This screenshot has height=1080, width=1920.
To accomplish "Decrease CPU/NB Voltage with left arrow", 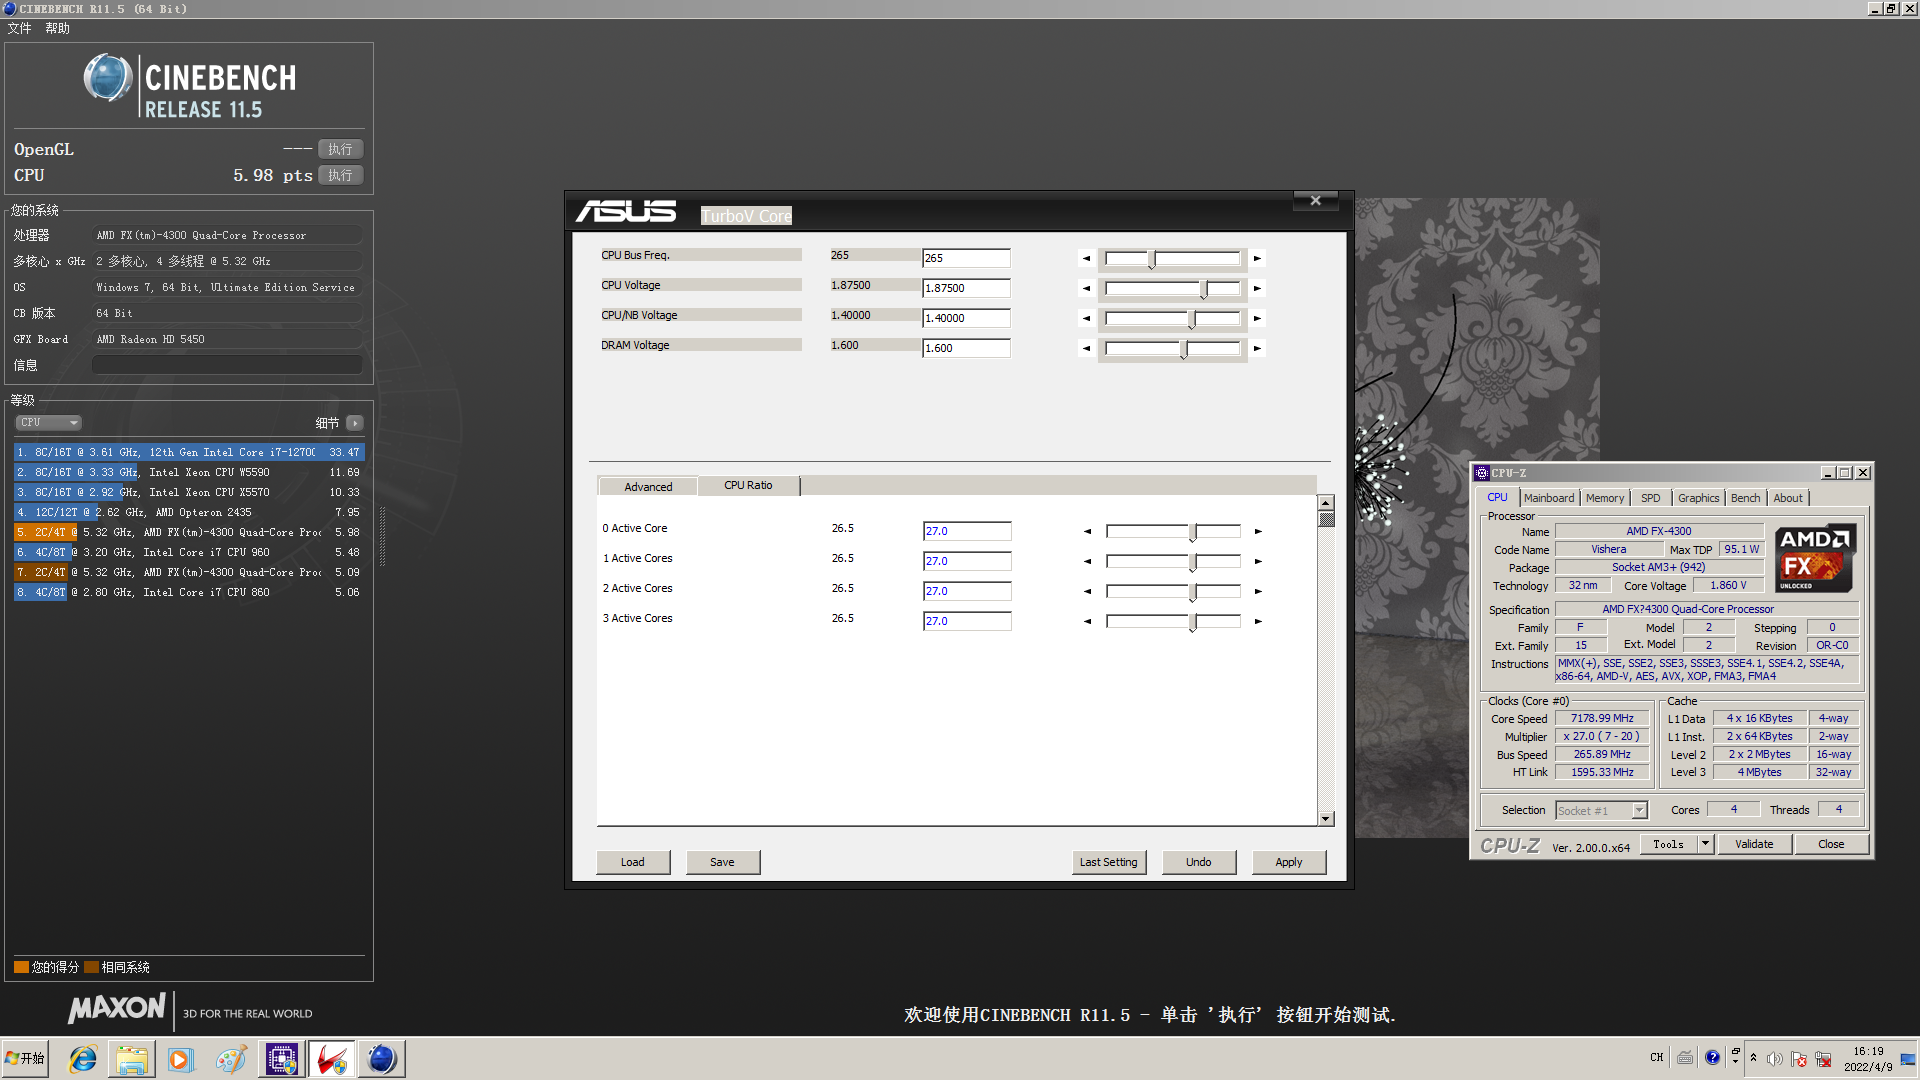I will click(1086, 318).
